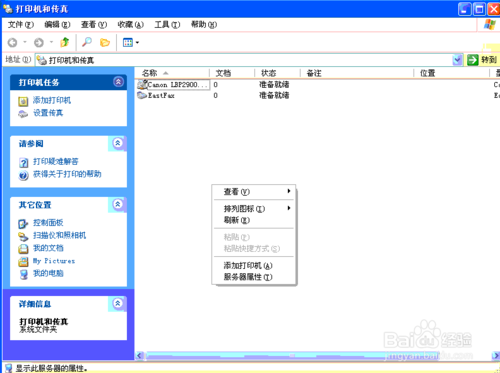Click the 我的电脑 computer icon
The width and height of the screenshot is (500, 373).
[23, 274]
